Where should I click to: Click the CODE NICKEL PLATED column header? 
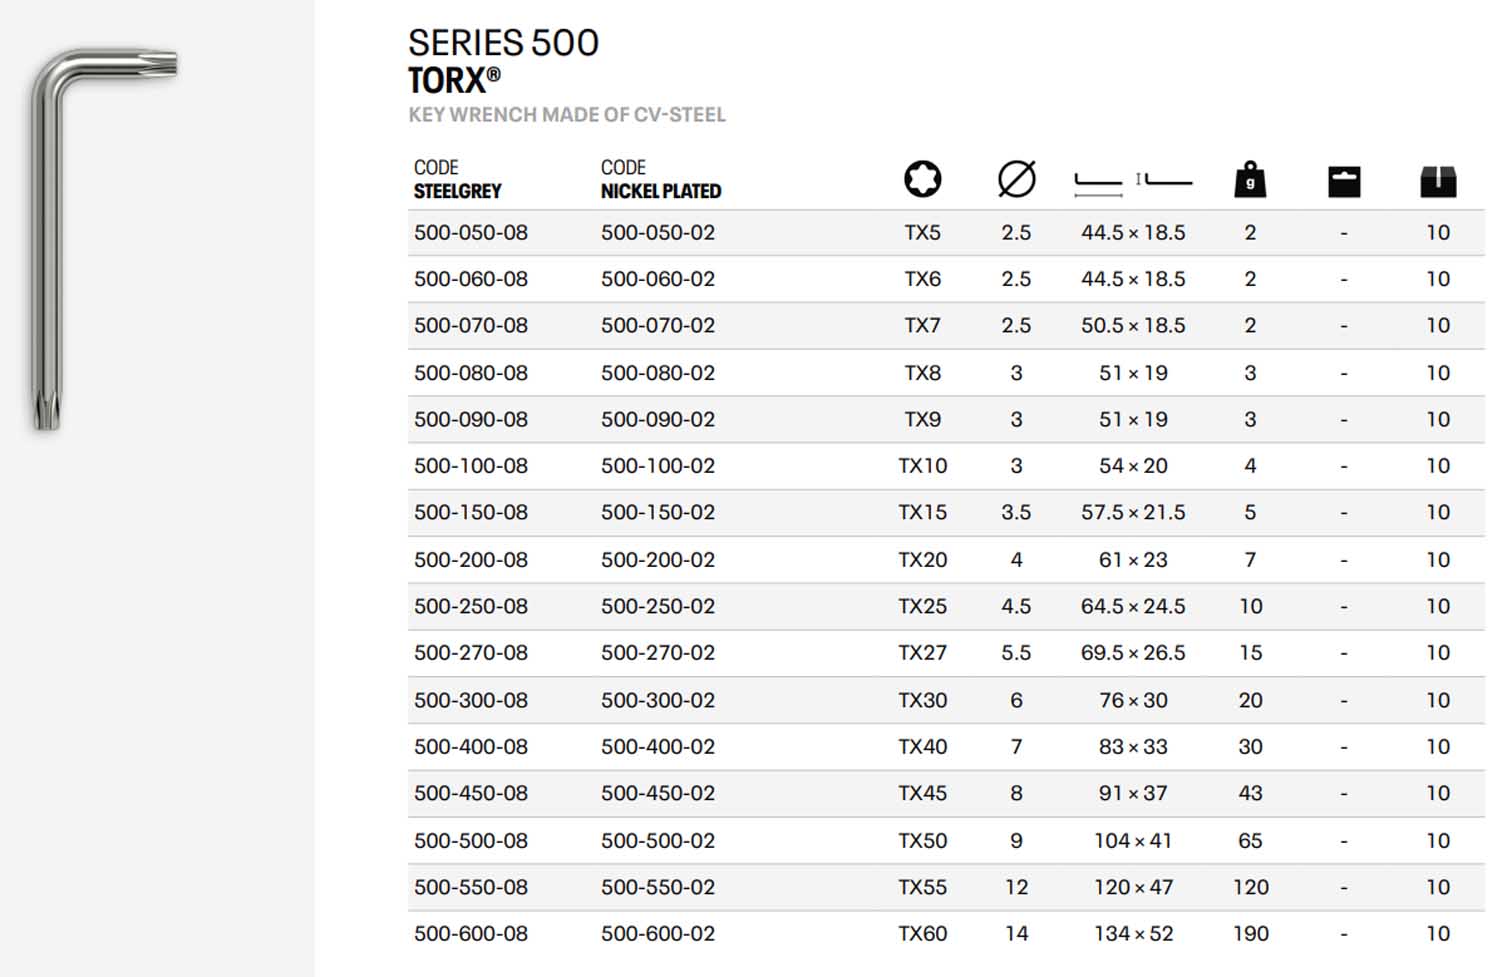pos(660,180)
